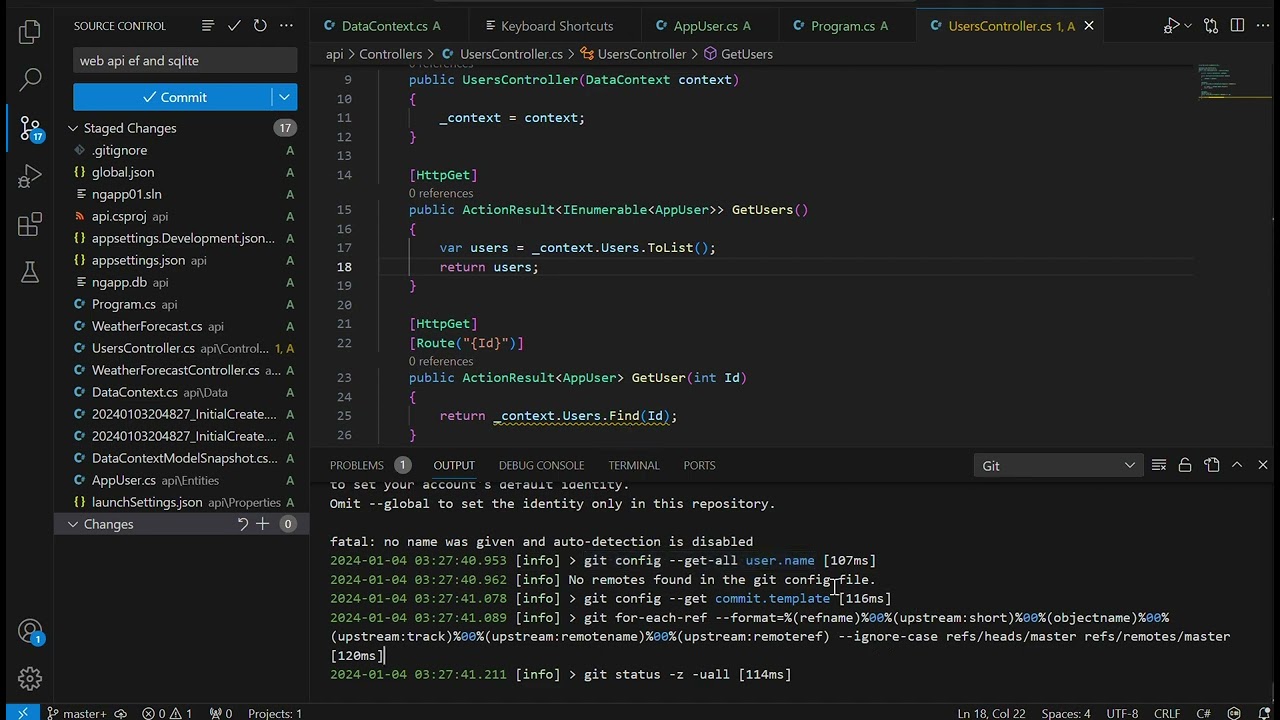Toggle breakpoint on line 18 gutter
The width and height of the screenshot is (1280, 720).
coord(322,267)
